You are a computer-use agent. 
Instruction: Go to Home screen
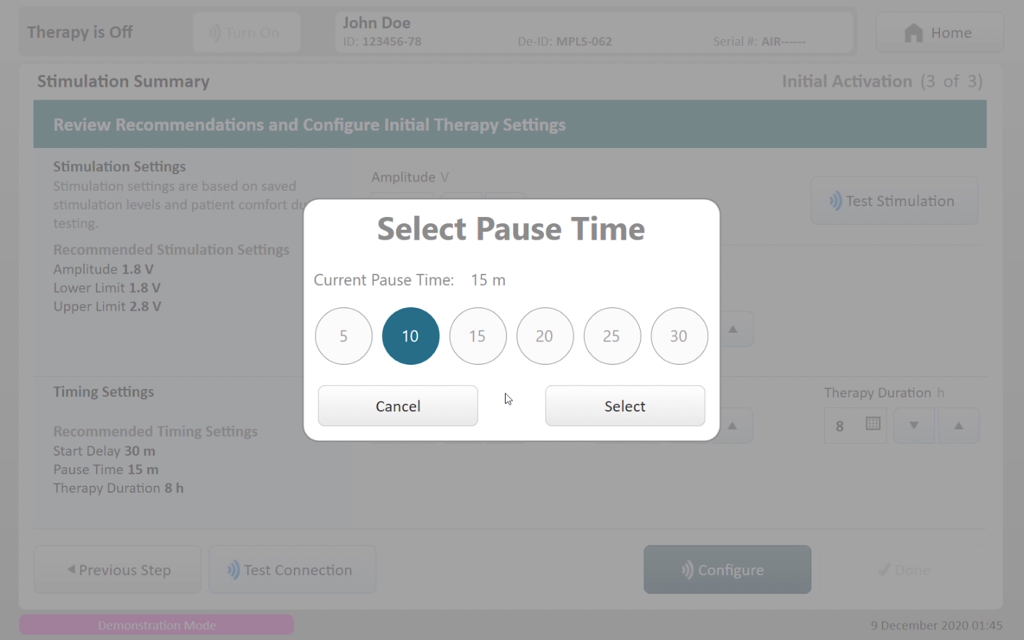tap(939, 32)
